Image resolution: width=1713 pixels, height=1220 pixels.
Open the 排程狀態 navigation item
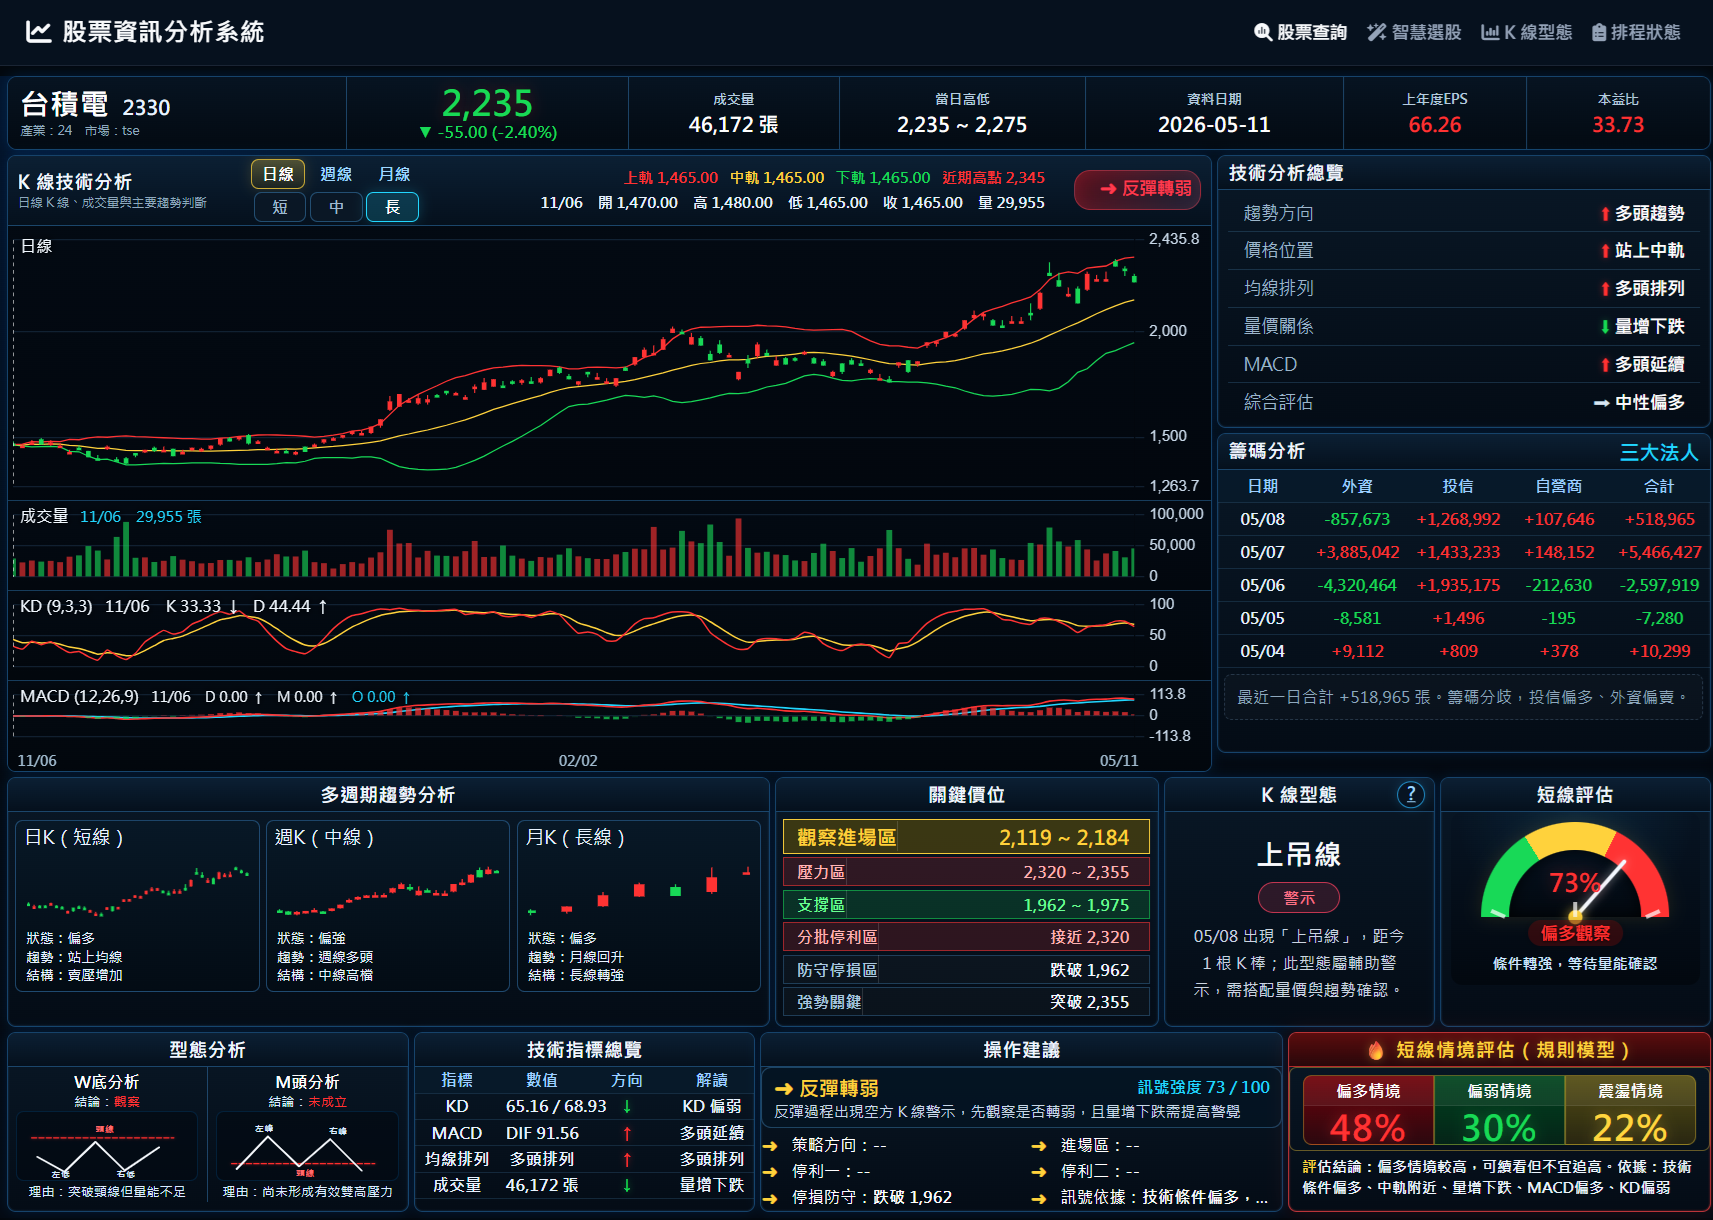click(x=1636, y=32)
